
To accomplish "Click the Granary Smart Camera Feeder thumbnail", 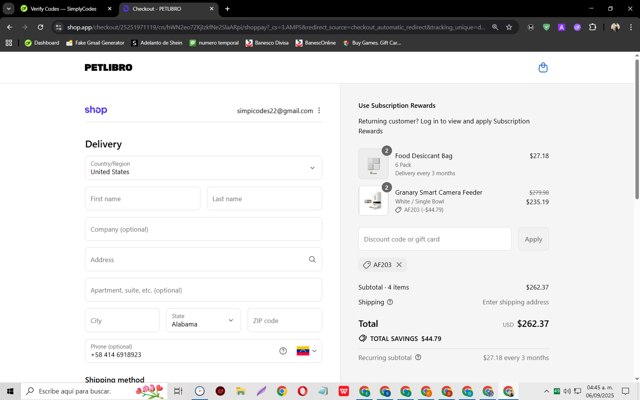I will (x=373, y=200).
